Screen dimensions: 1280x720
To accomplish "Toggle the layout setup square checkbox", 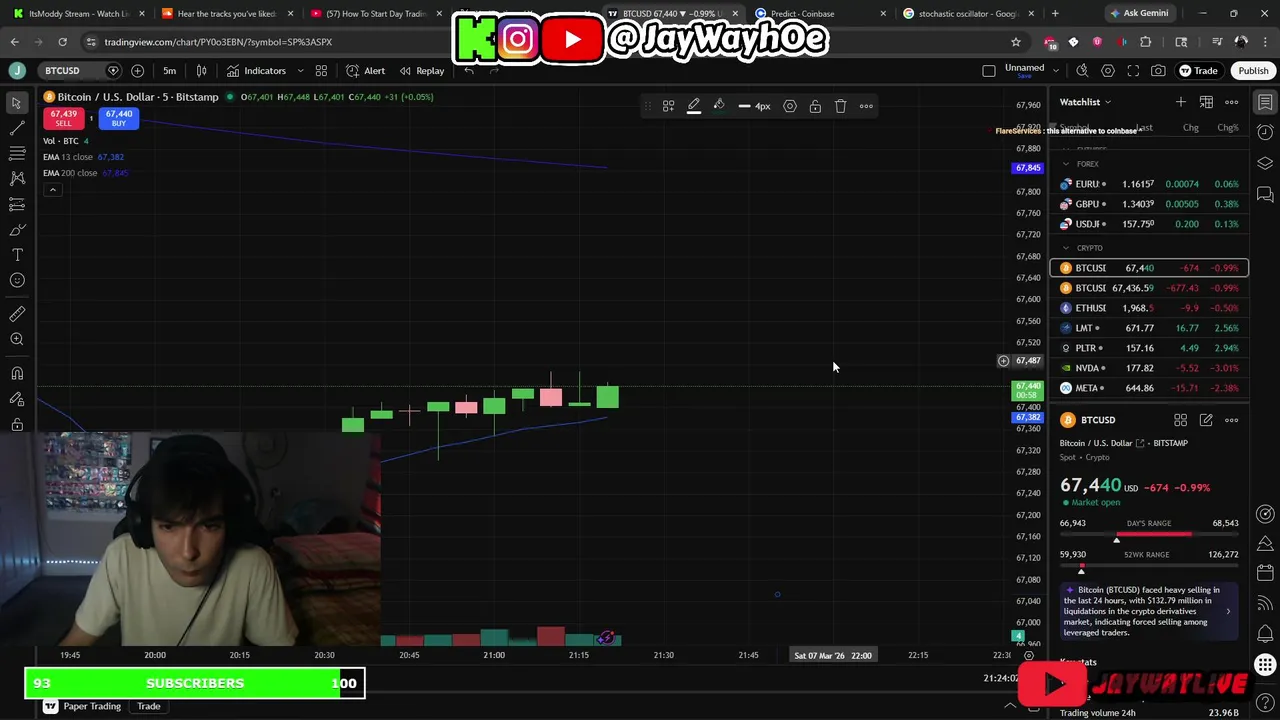I will (x=989, y=71).
